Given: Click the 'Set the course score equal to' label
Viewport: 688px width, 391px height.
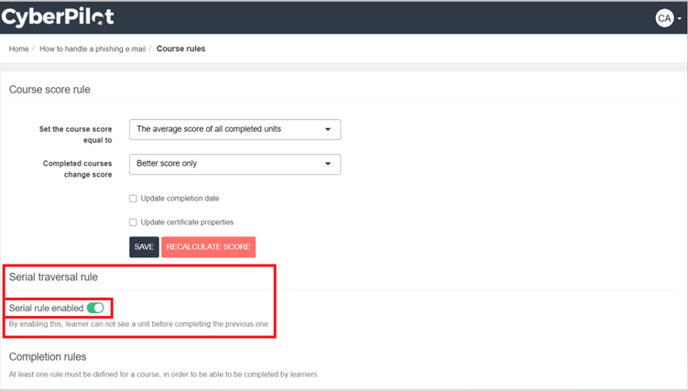Looking at the screenshot, I should [x=75, y=134].
